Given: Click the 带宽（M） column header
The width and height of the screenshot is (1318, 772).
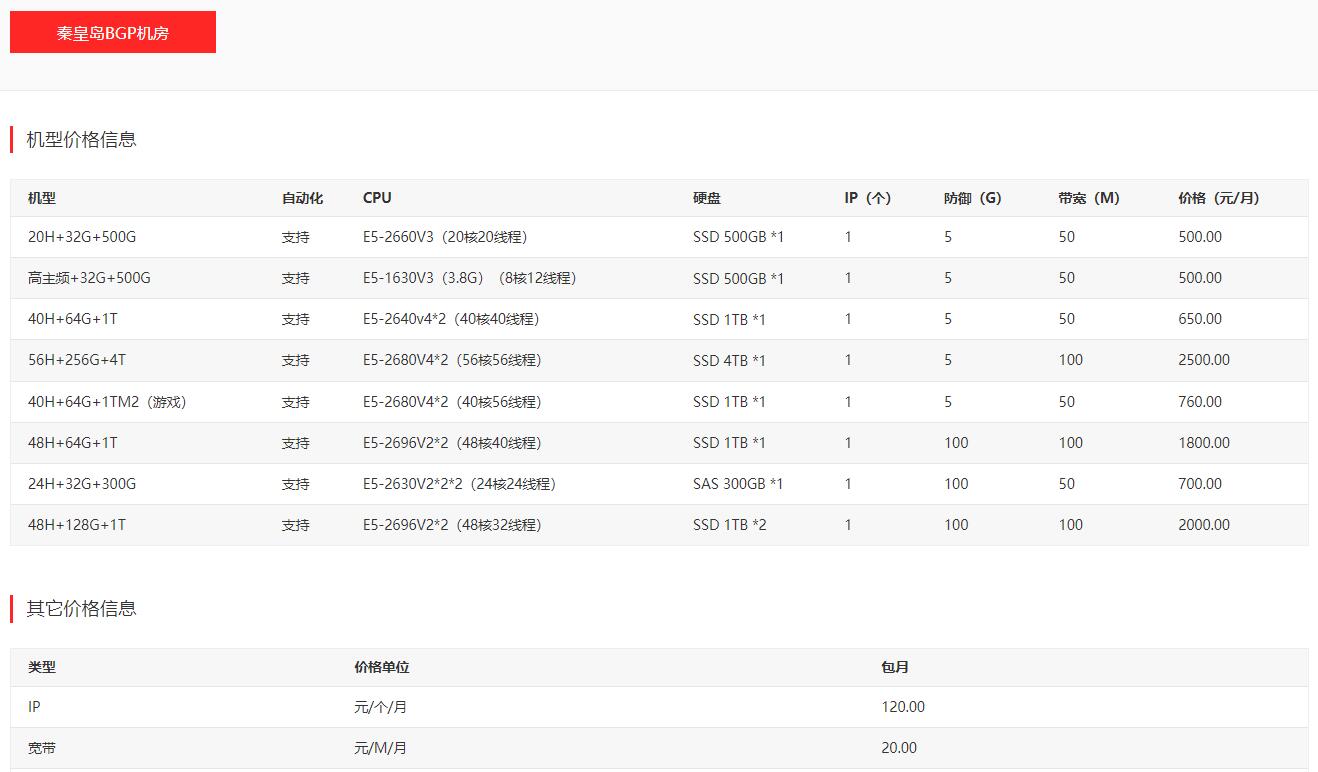Looking at the screenshot, I should (x=1088, y=198).
